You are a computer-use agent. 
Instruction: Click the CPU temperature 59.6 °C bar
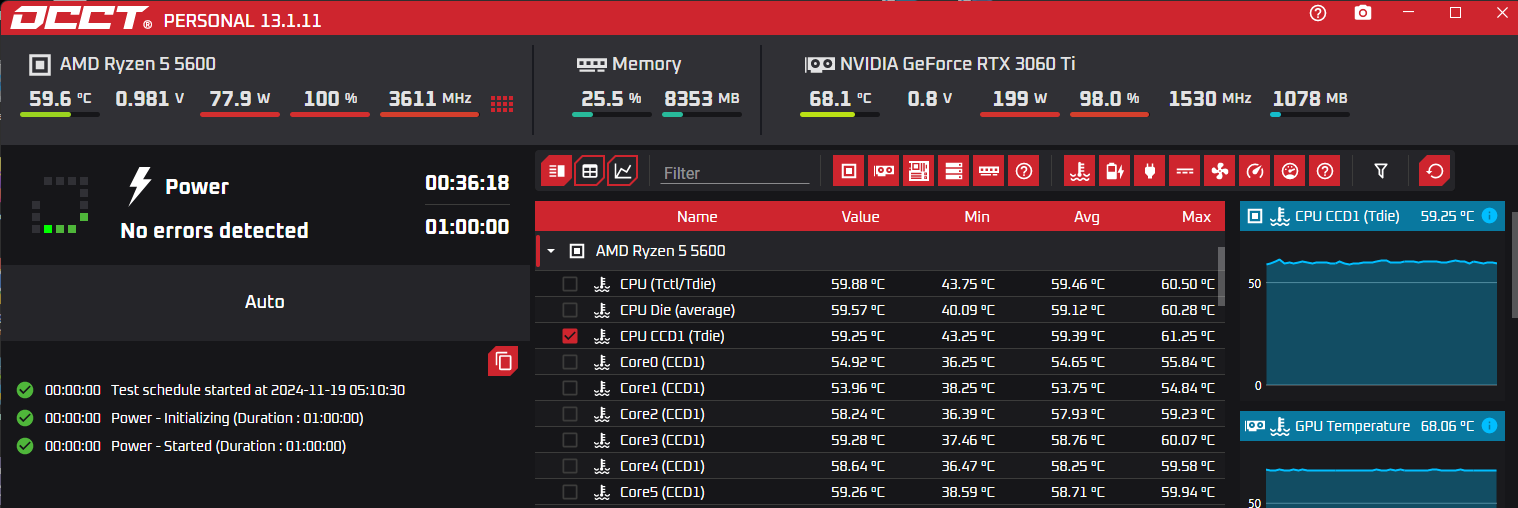(59, 114)
